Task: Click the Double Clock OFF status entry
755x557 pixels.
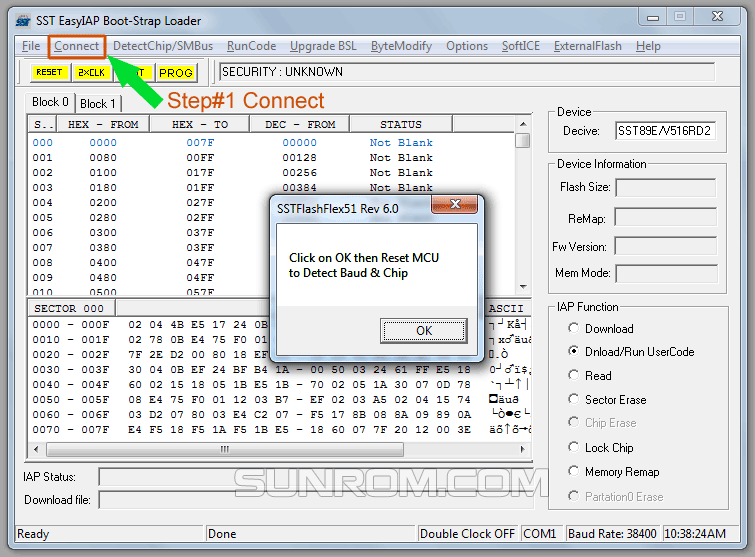Action: (x=467, y=533)
